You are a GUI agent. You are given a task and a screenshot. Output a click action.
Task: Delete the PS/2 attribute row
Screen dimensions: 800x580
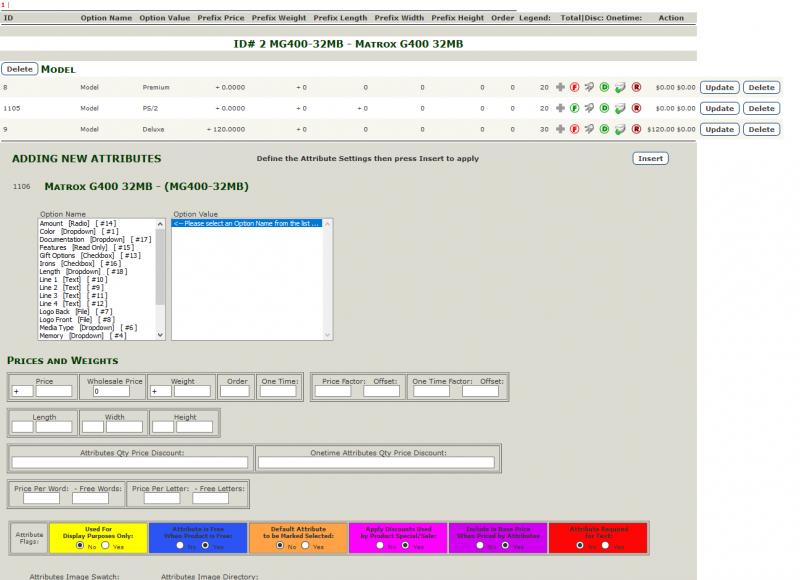(761, 108)
